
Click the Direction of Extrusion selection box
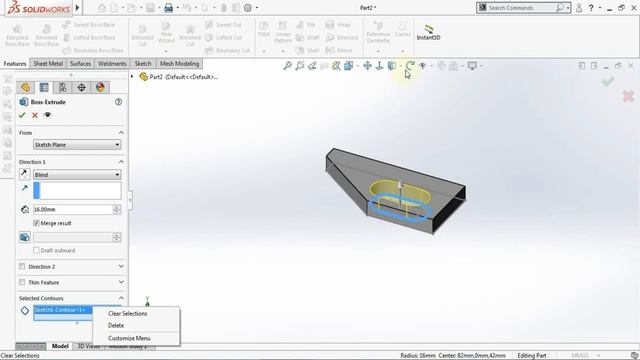pos(77,191)
